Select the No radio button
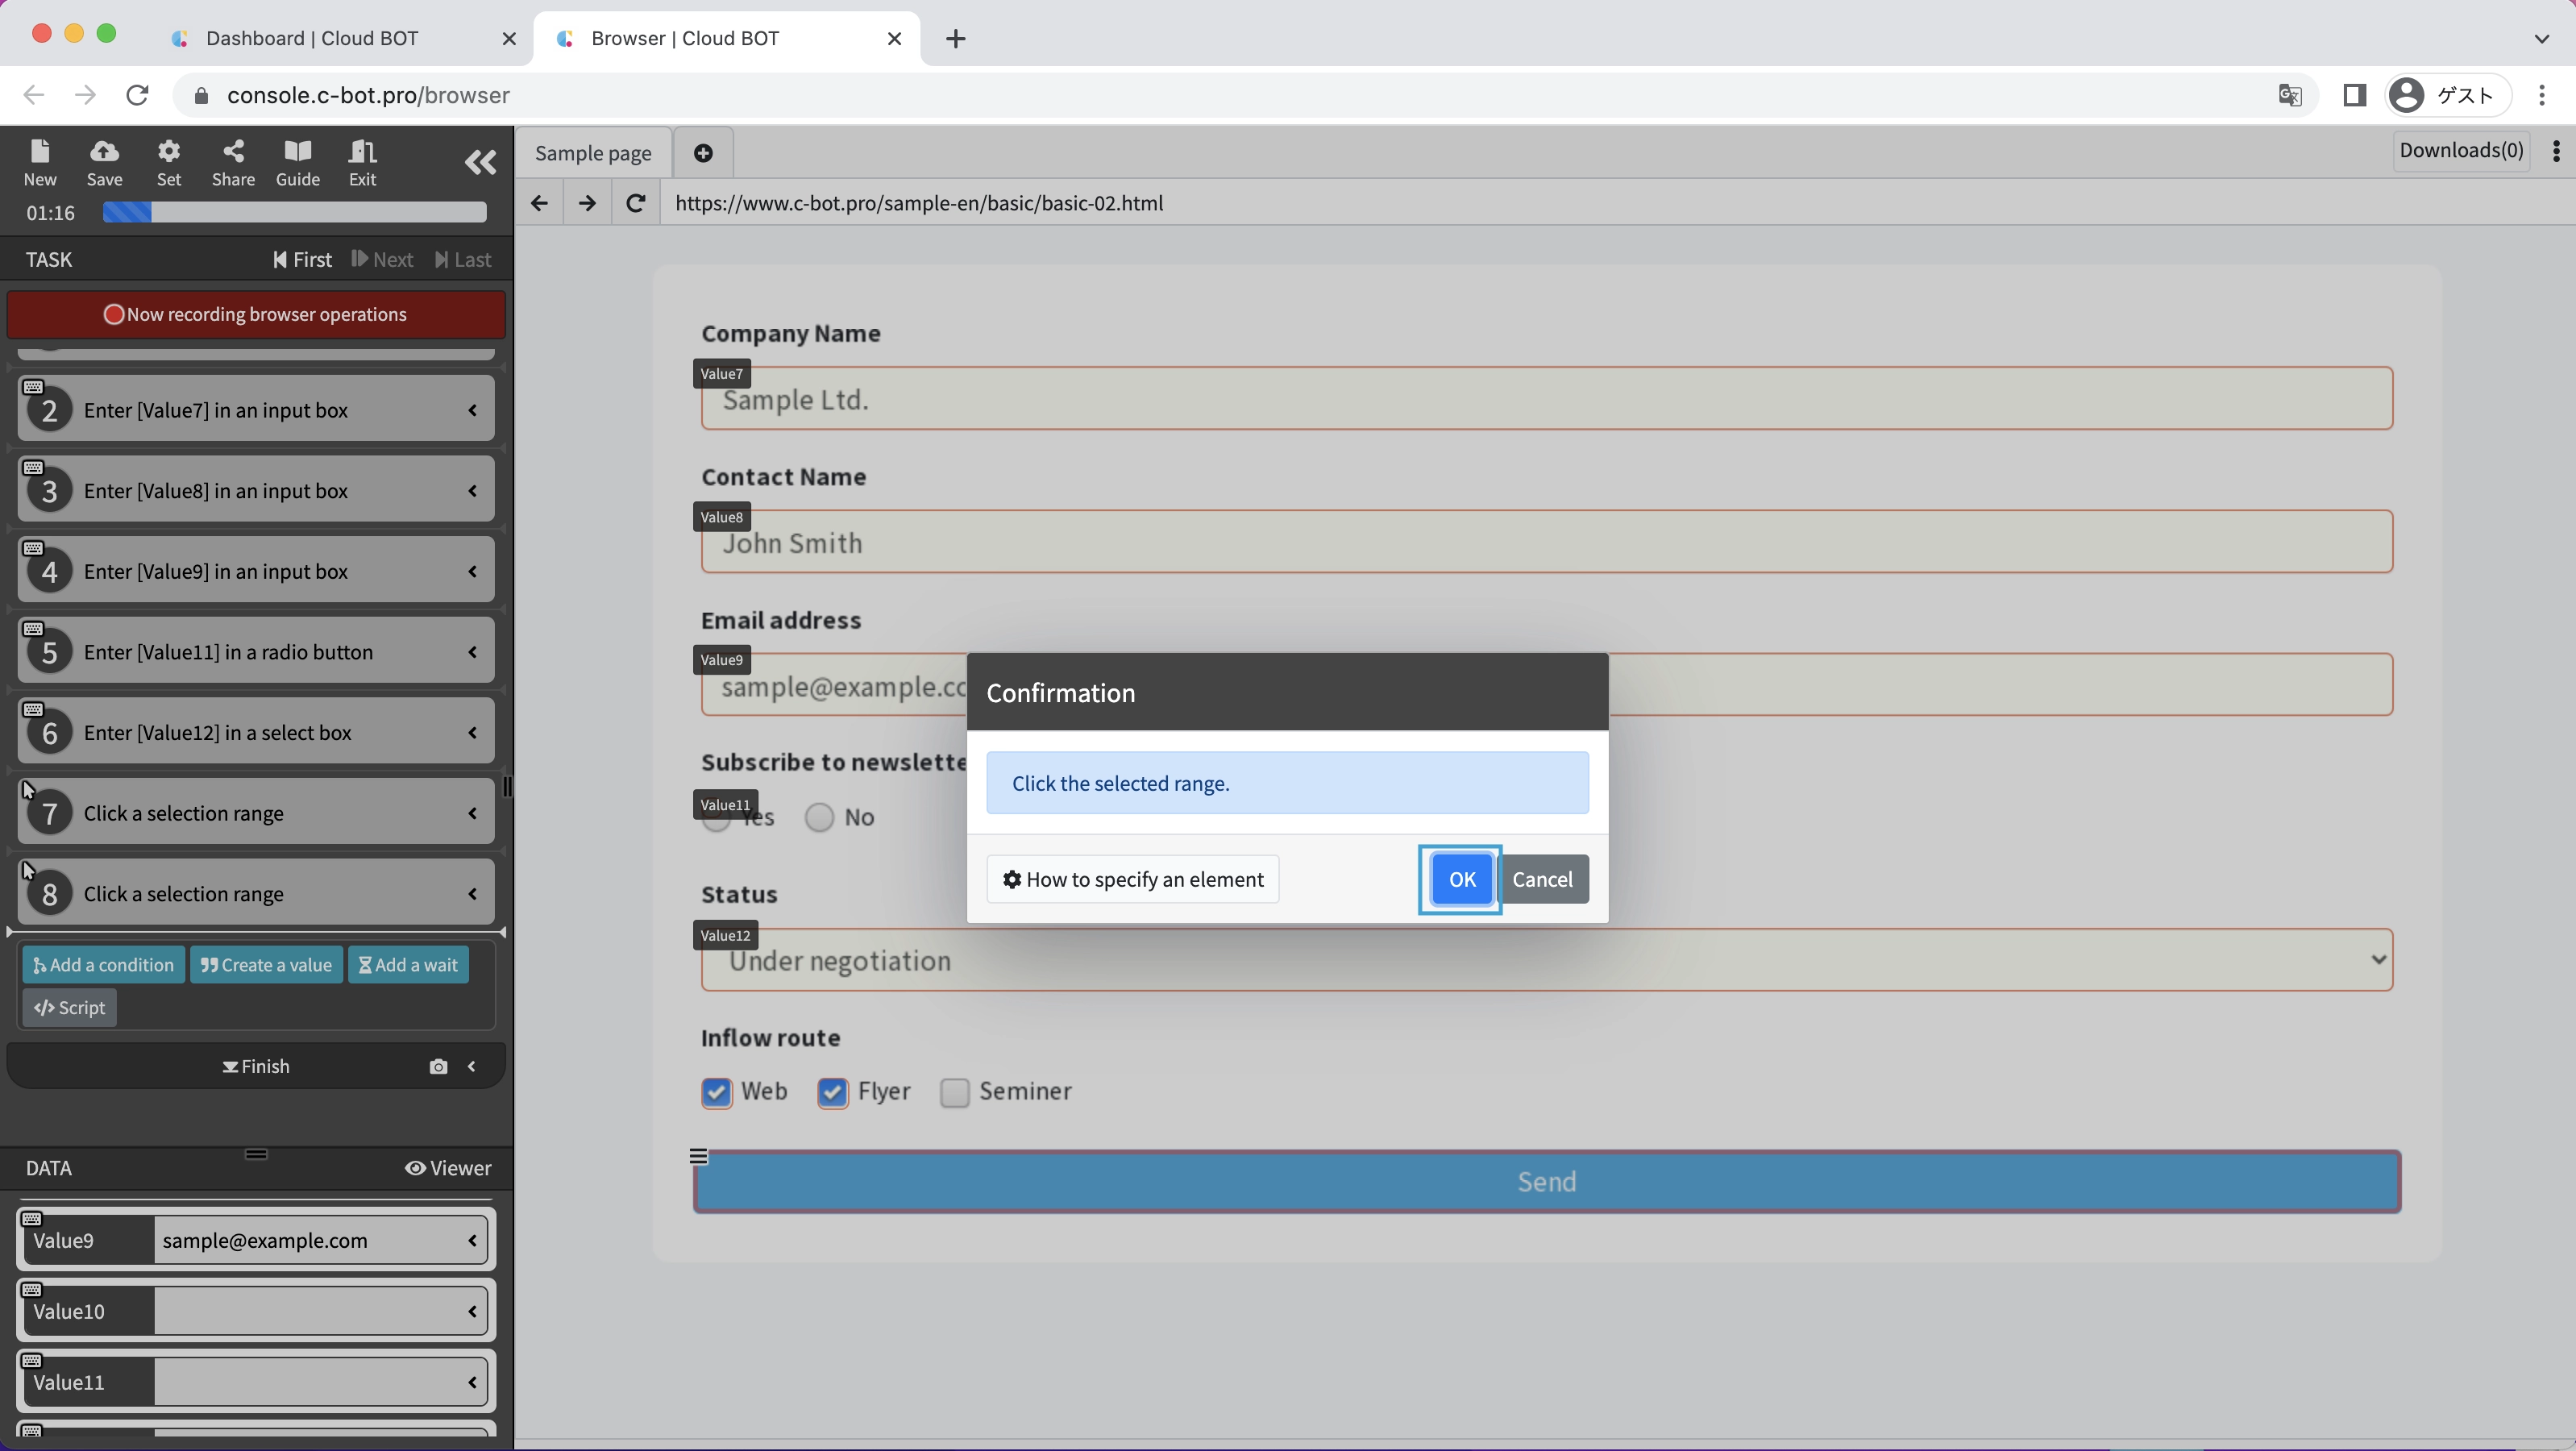Image resolution: width=2576 pixels, height=1451 pixels. pos(819,818)
